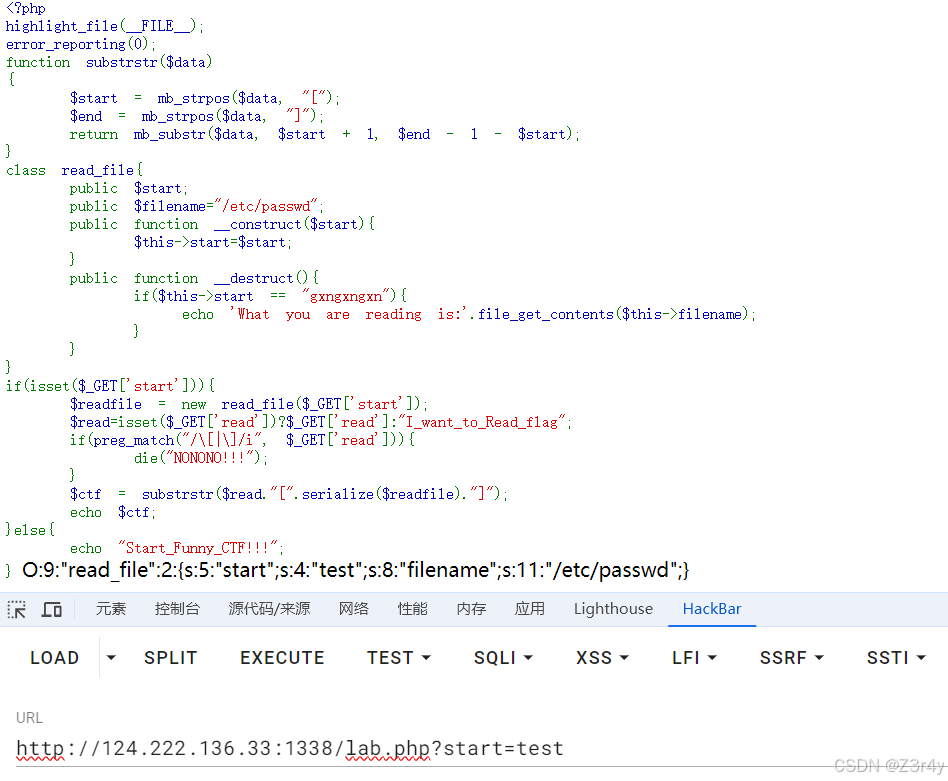Click the "Start_Funny_CTF!!!" string
The width and height of the screenshot is (948, 781).
(198, 548)
